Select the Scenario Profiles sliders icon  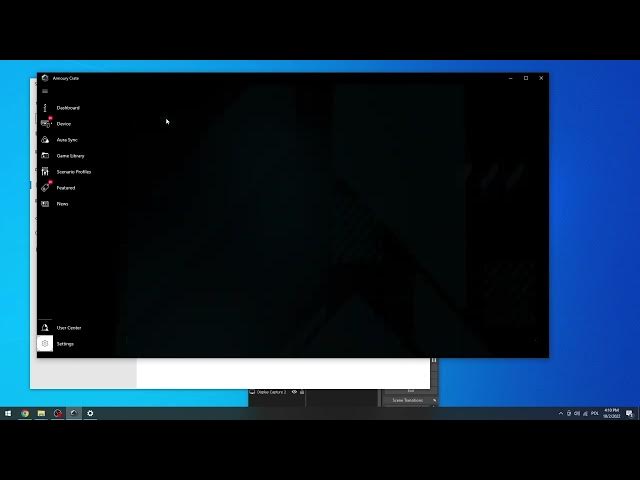tap(45, 172)
